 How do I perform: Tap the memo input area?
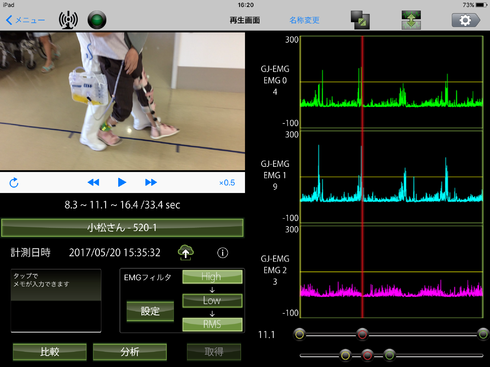(56, 301)
